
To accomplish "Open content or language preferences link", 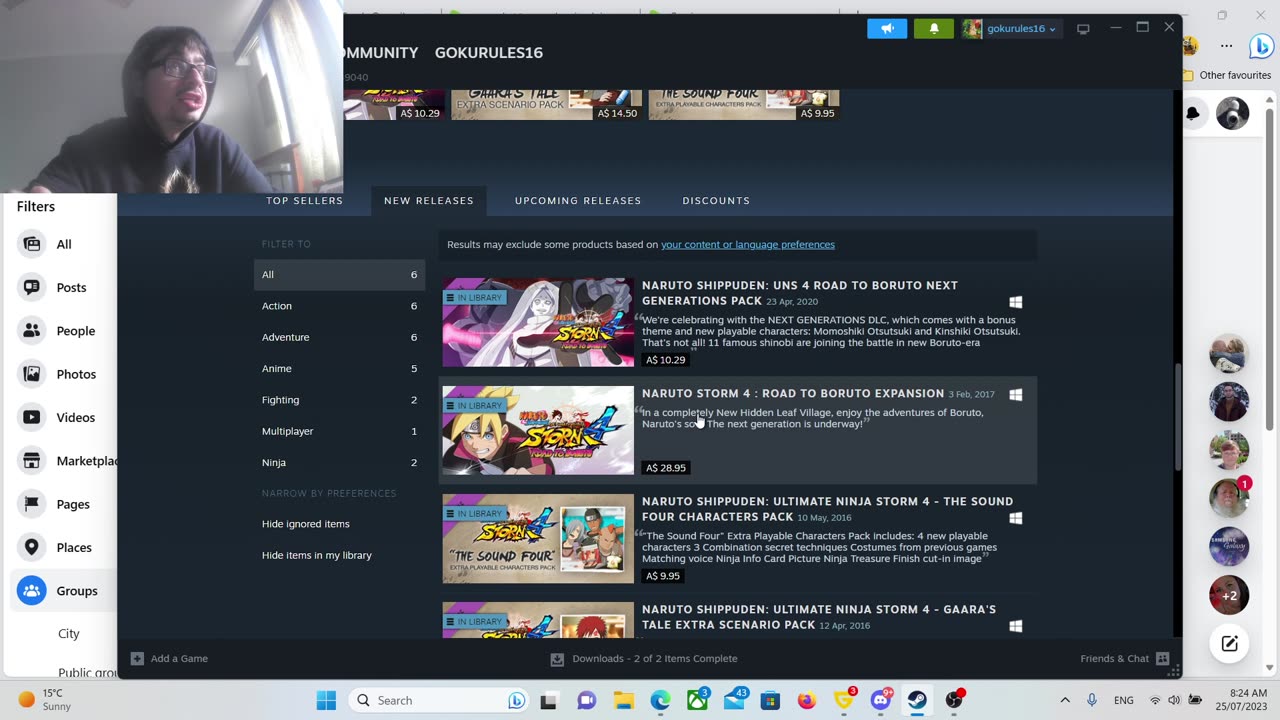I will 747,245.
